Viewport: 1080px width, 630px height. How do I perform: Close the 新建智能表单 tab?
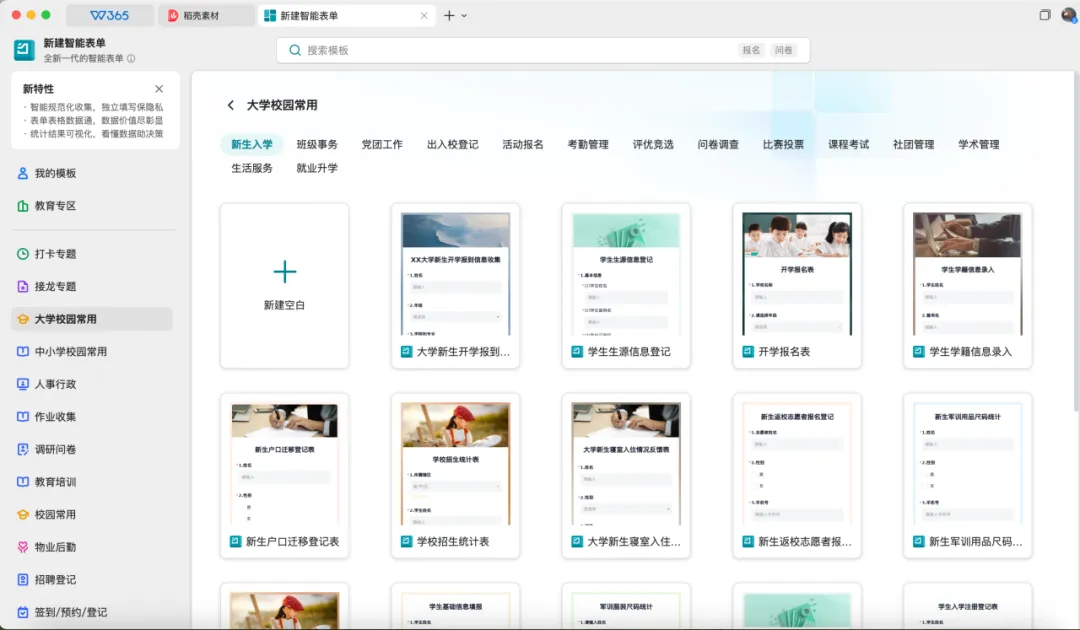click(424, 16)
